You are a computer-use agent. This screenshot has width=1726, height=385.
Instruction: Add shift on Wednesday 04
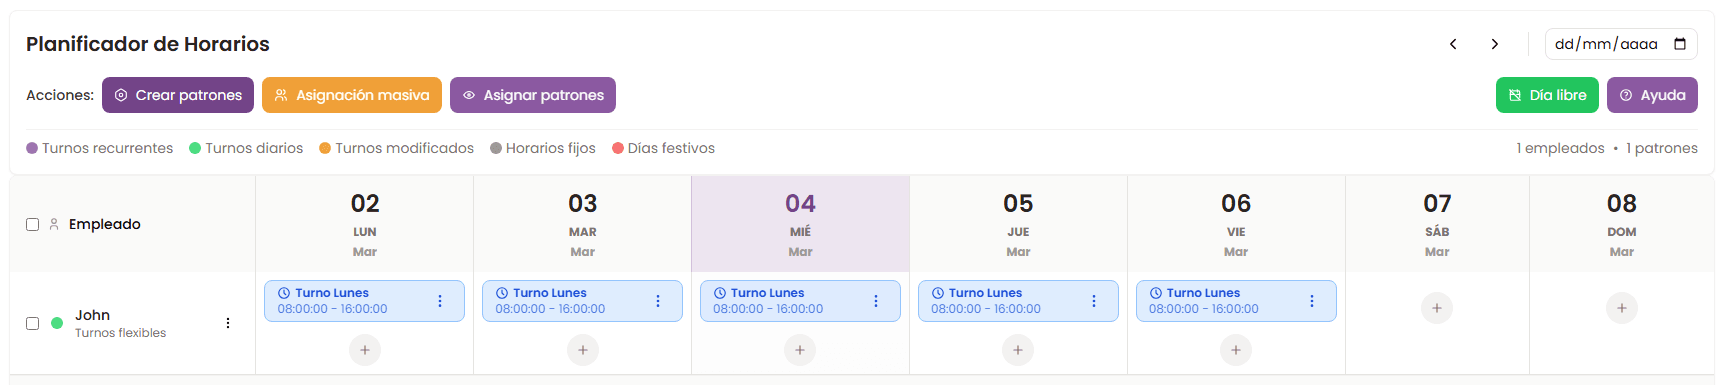click(800, 350)
